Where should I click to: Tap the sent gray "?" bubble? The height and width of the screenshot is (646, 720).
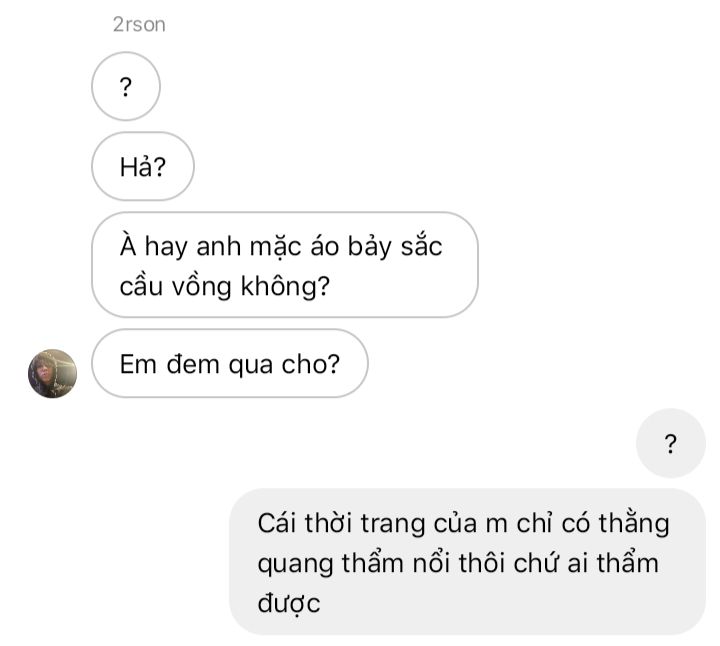click(x=670, y=443)
